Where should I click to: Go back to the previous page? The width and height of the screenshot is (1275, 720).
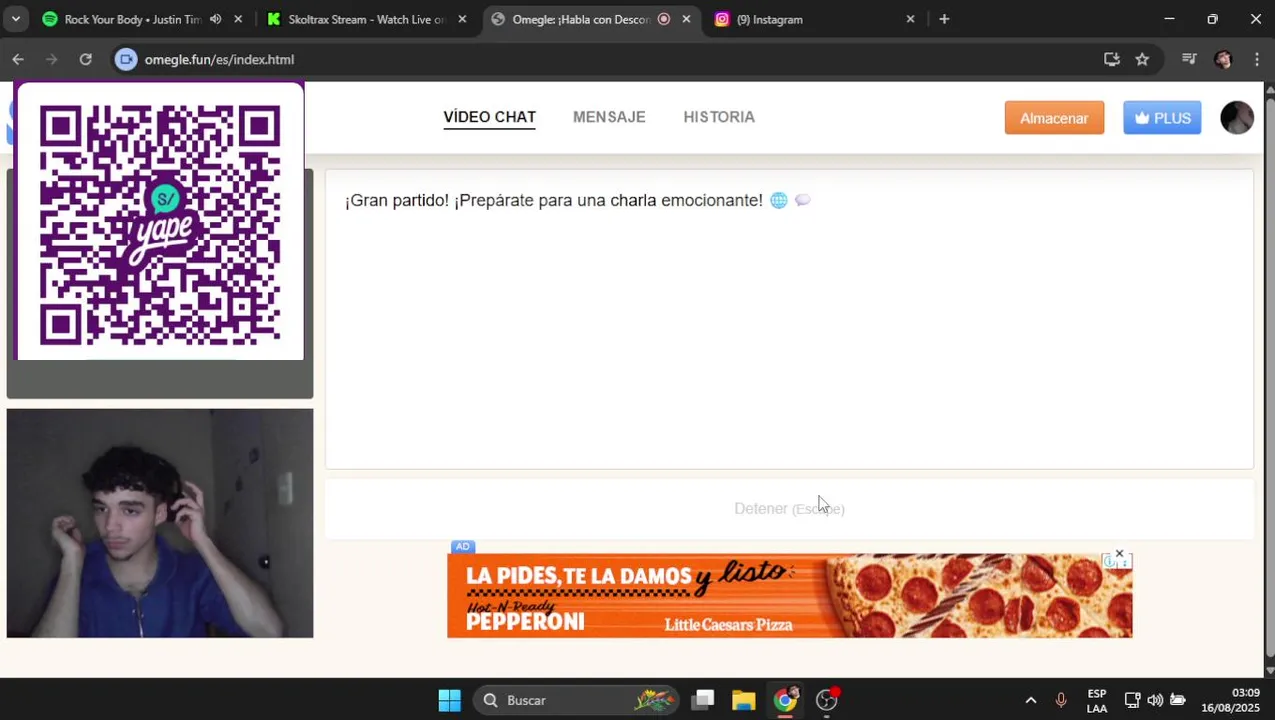click(18, 59)
